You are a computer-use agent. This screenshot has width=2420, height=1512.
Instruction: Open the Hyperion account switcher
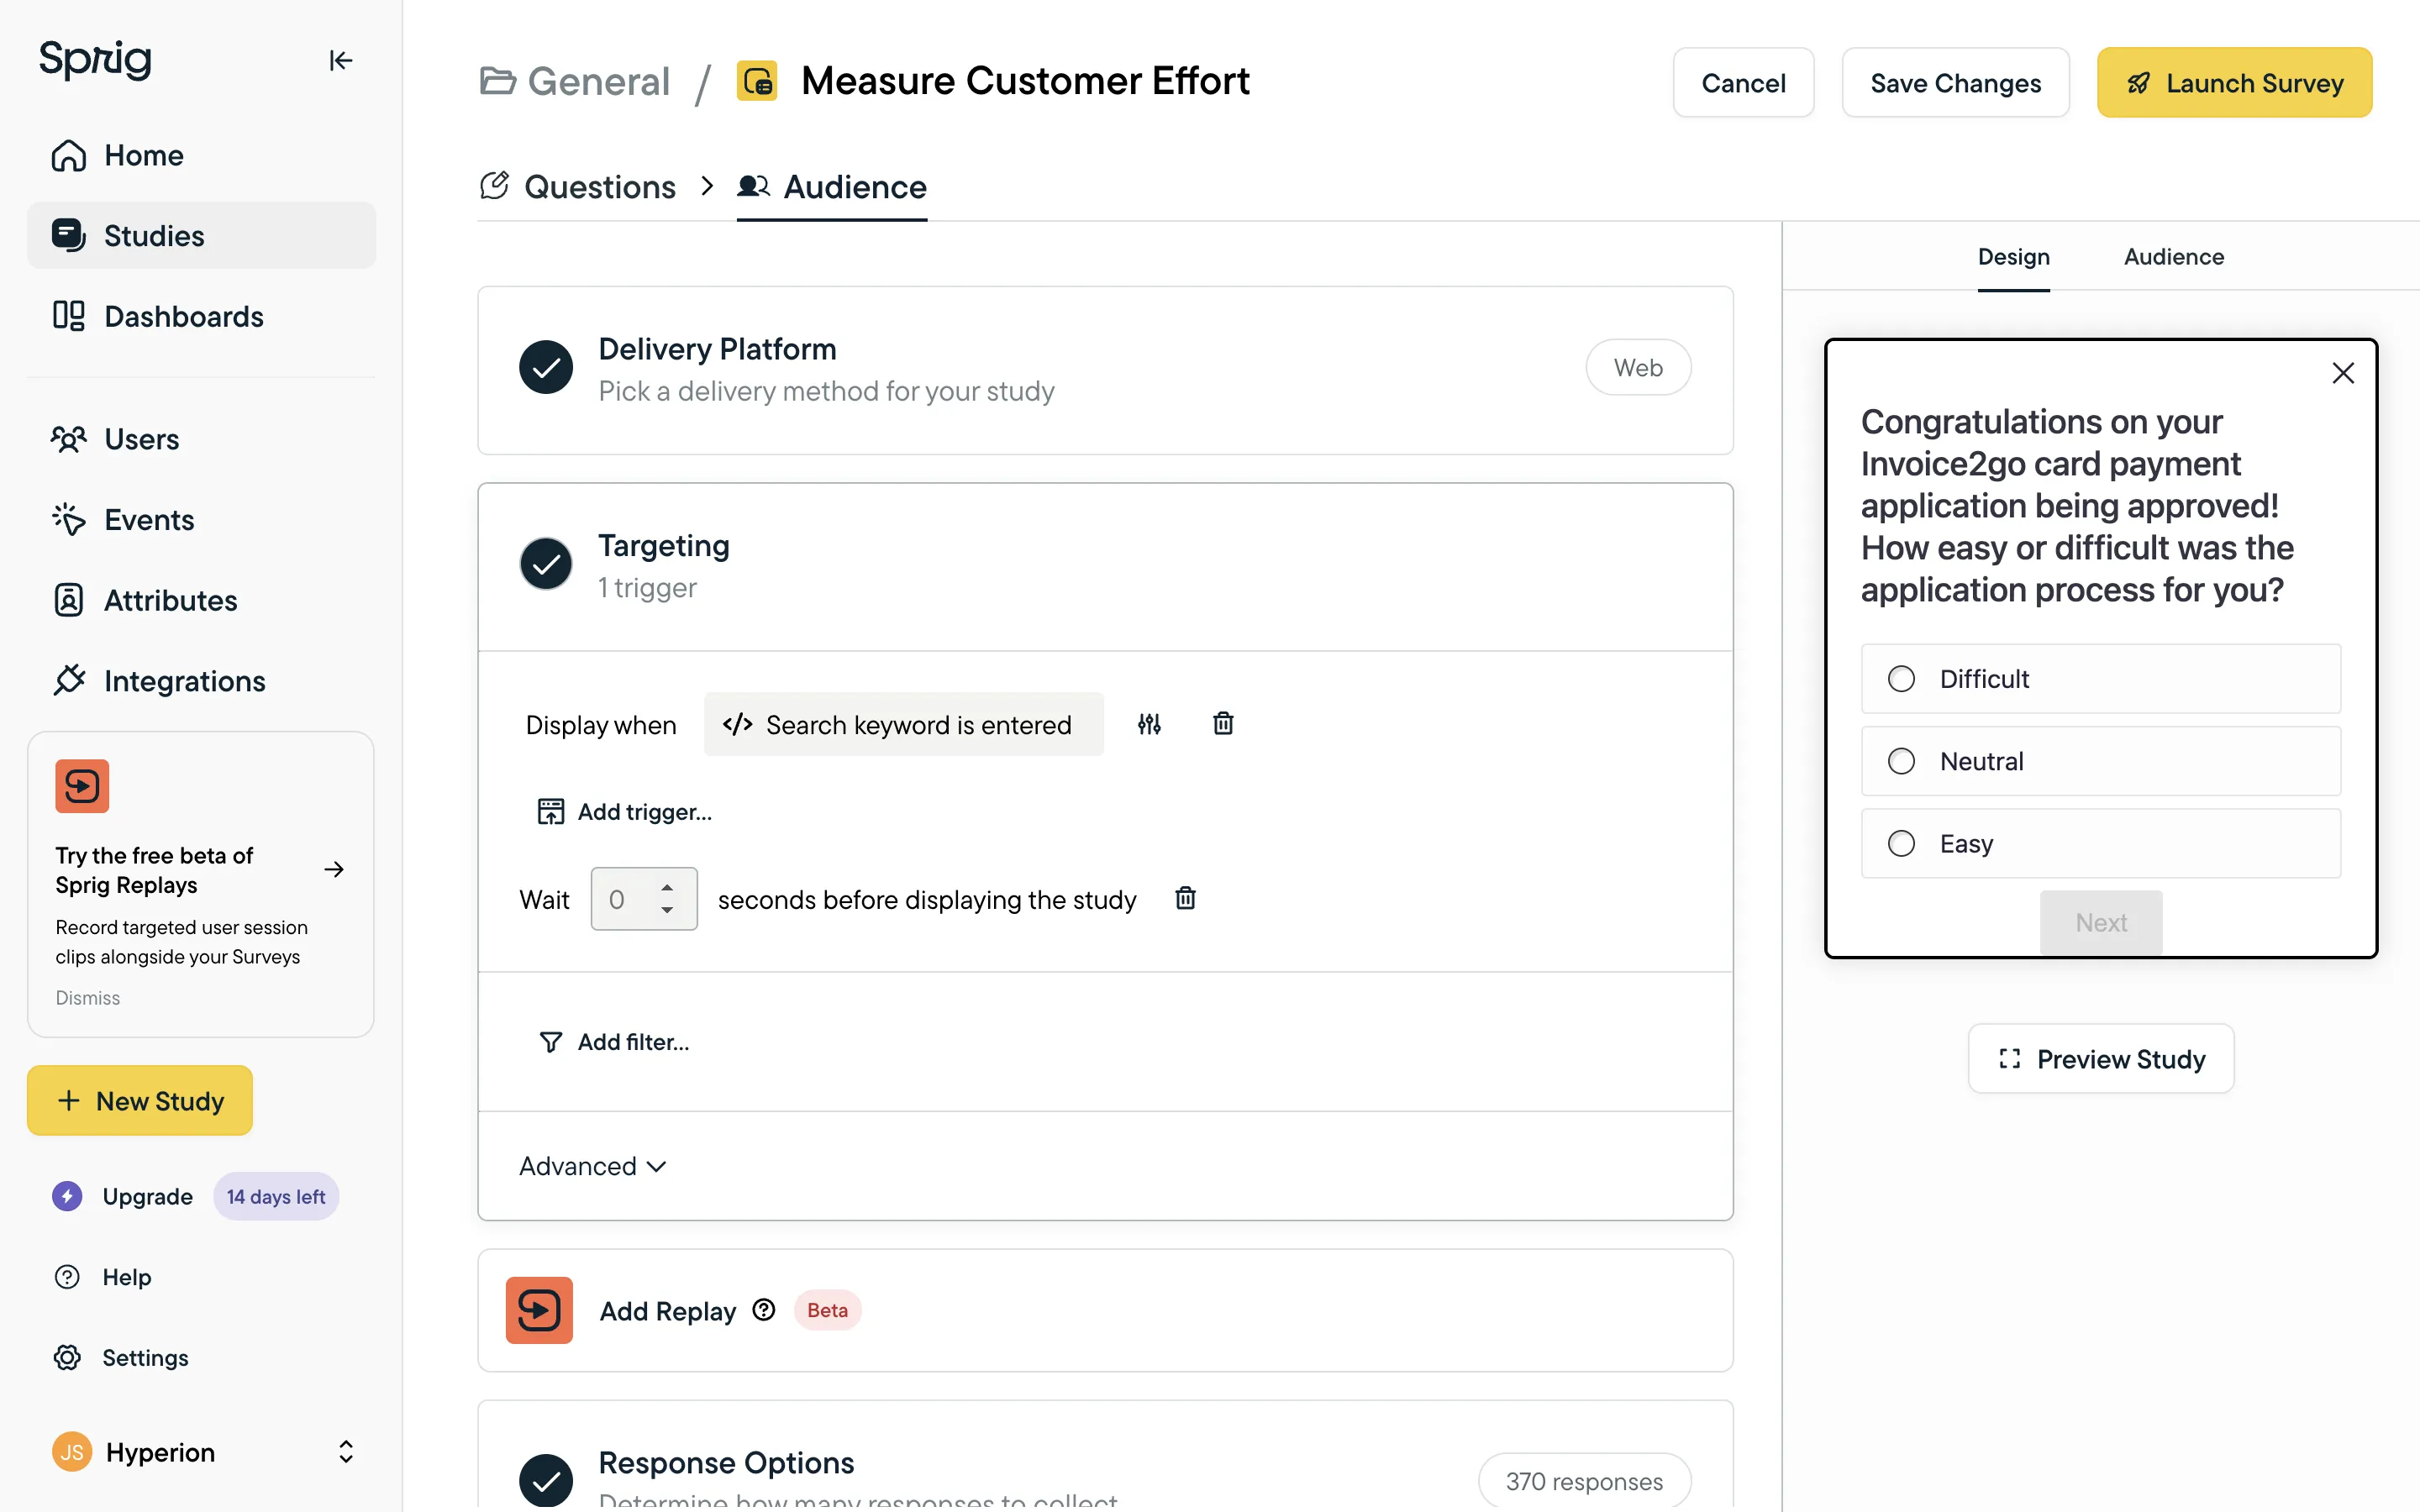point(345,1452)
